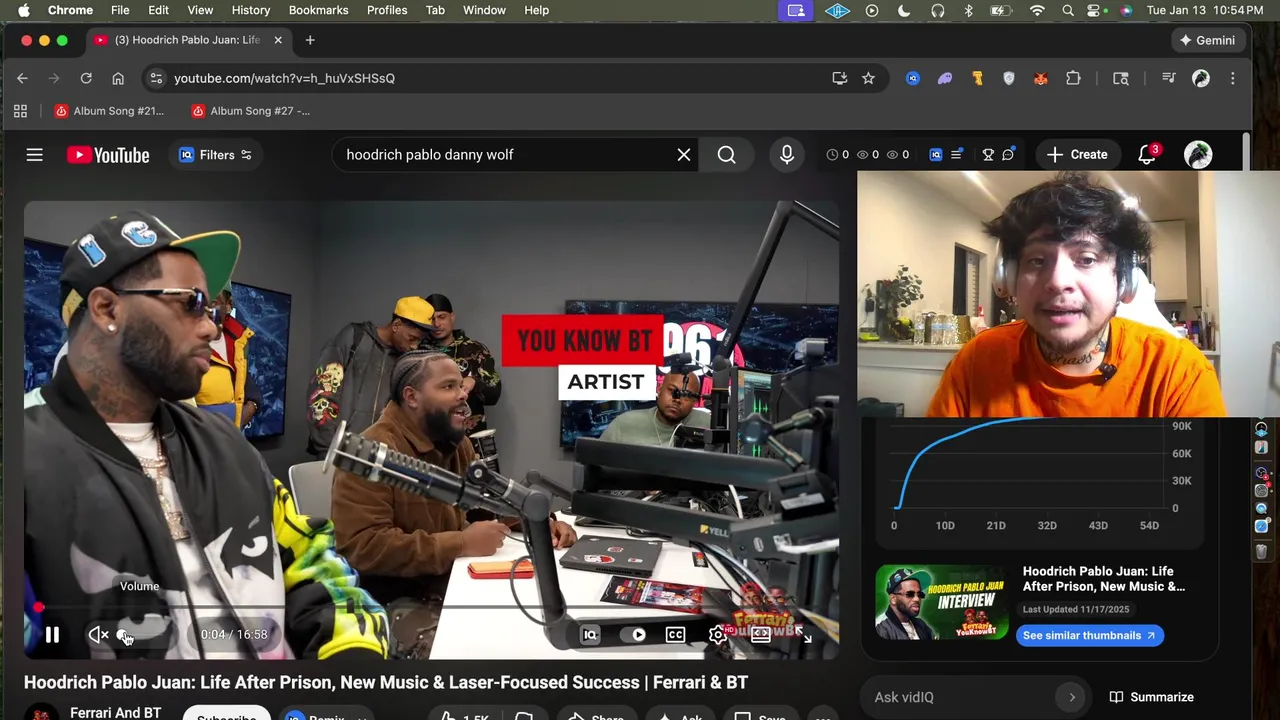Unmute the video with speaker icon
Screen dimensions: 1280x720
pyautogui.click(x=98, y=635)
